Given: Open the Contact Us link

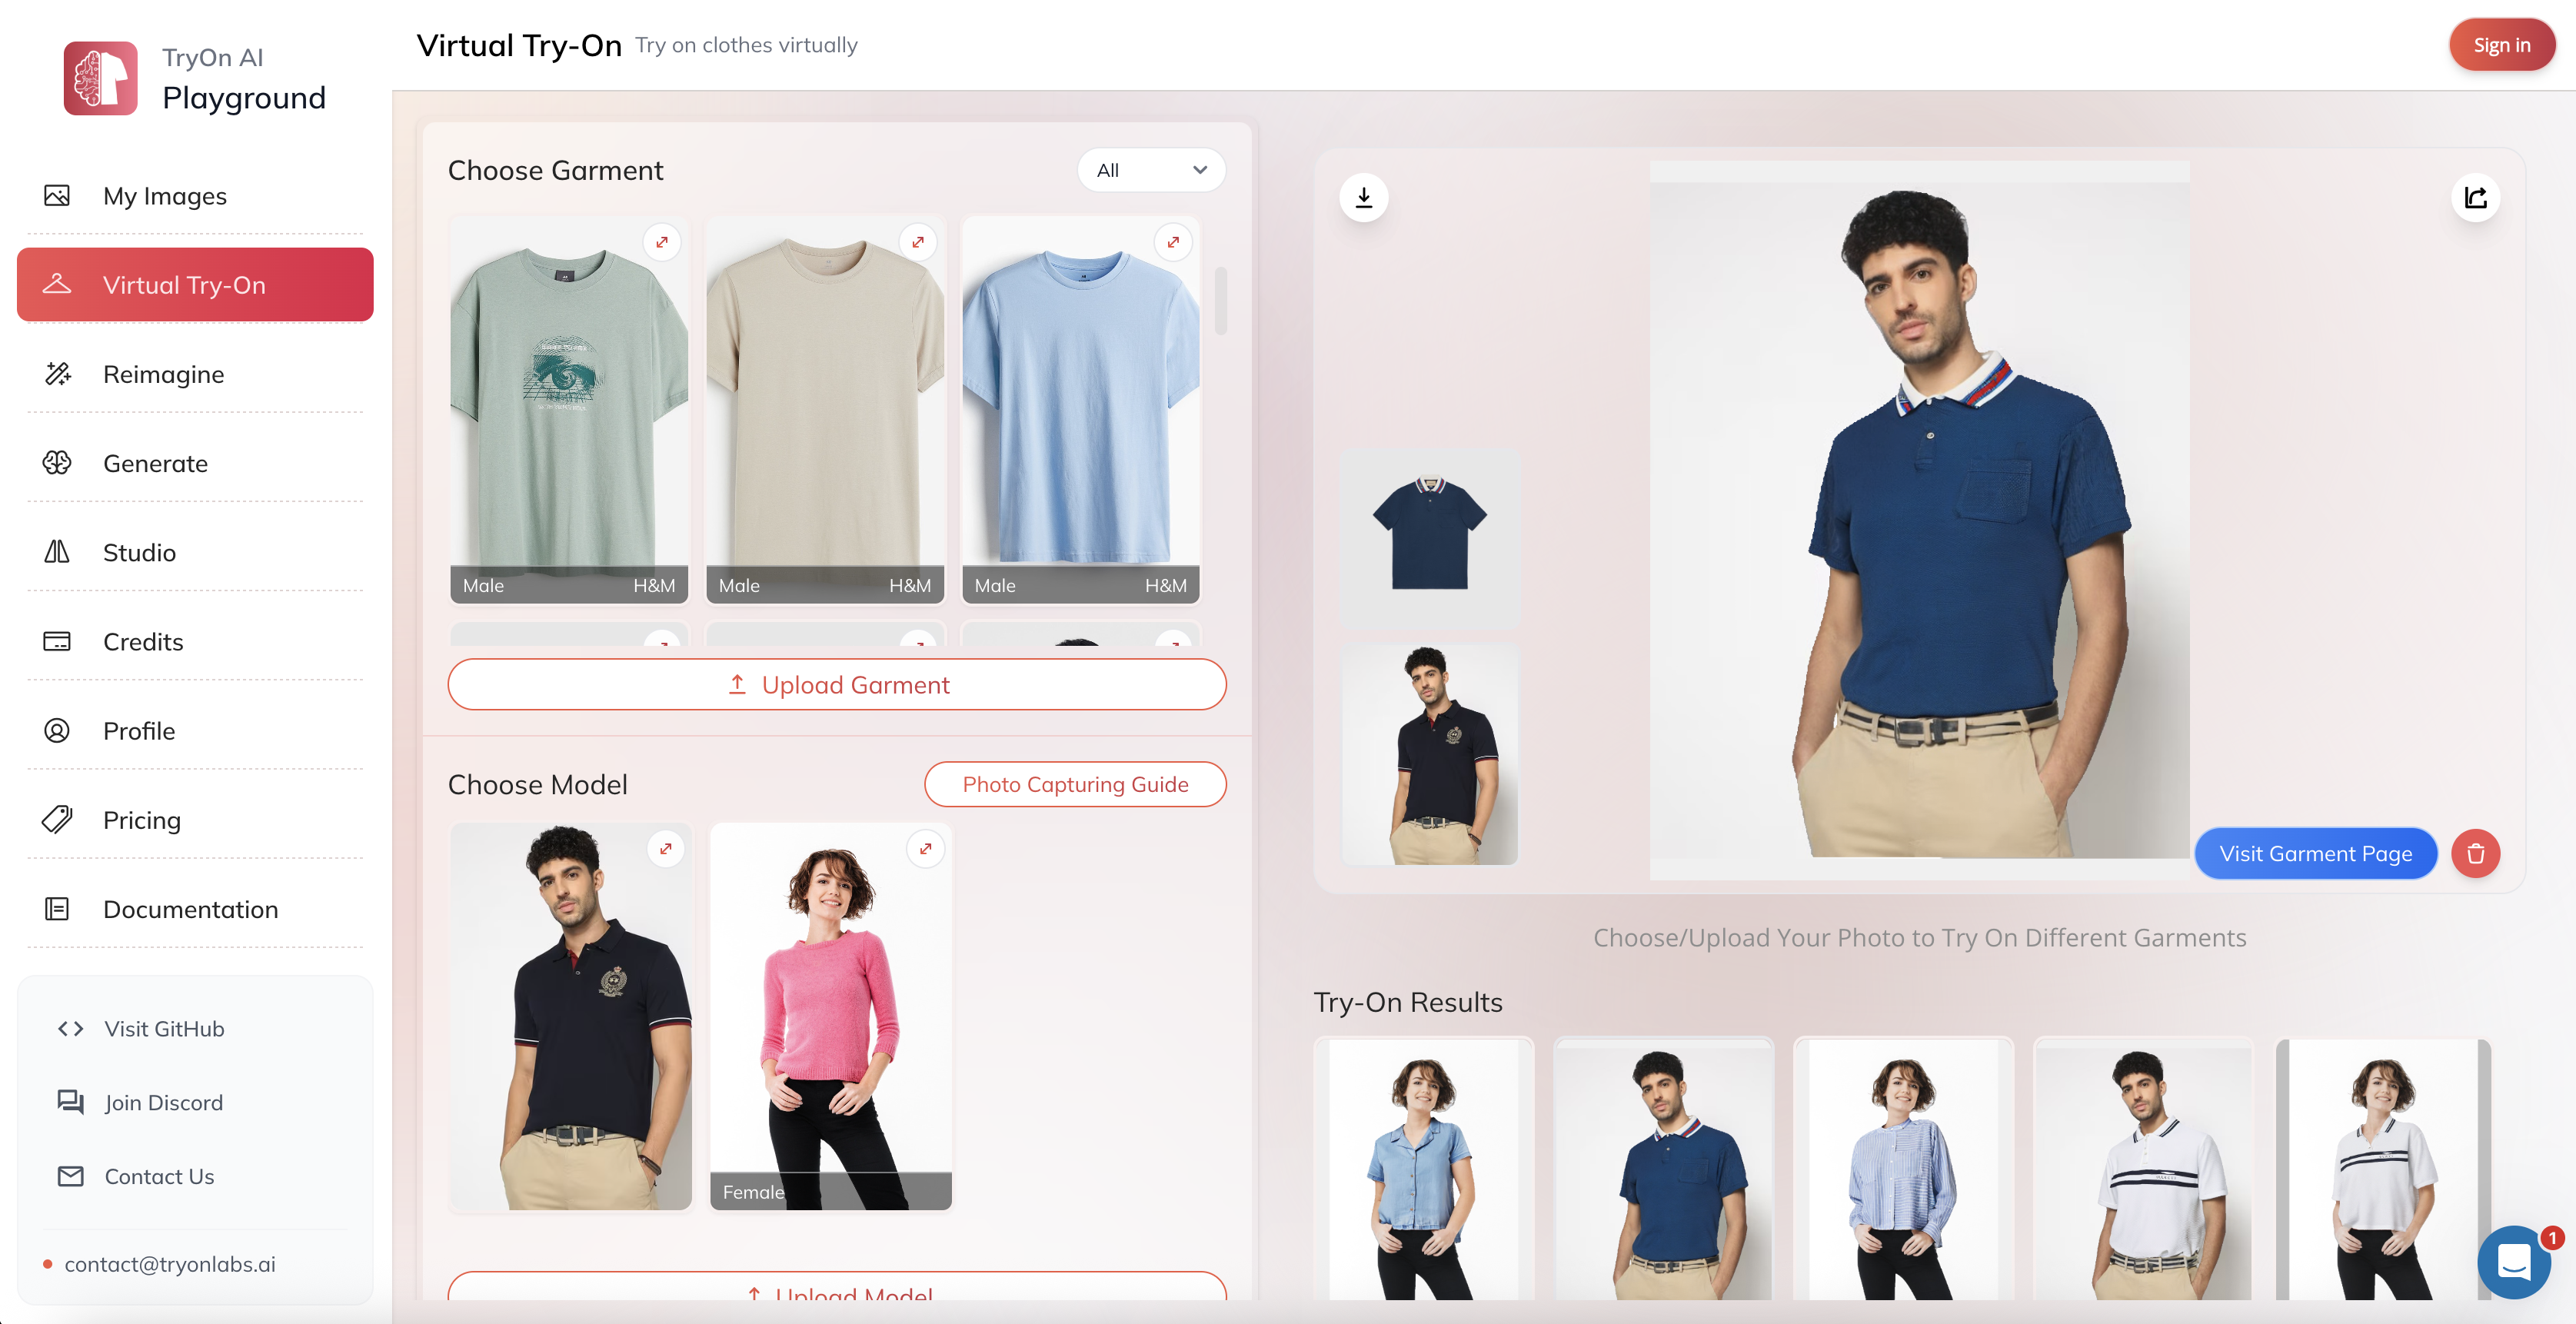Looking at the screenshot, I should click(x=159, y=1176).
